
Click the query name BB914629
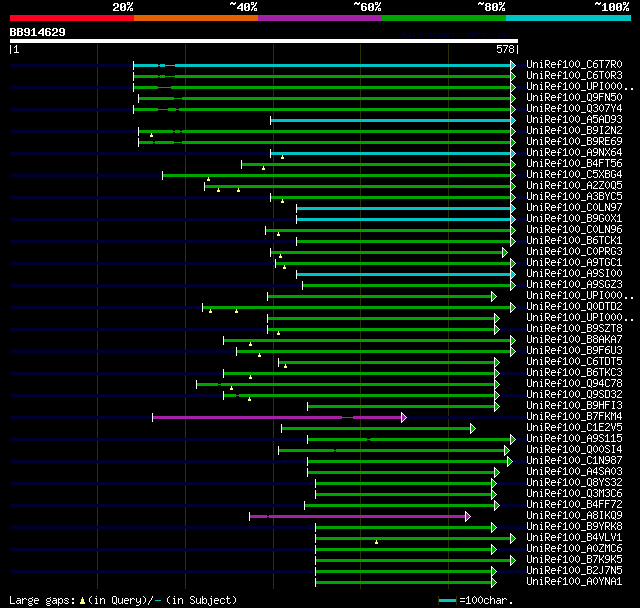(38, 32)
